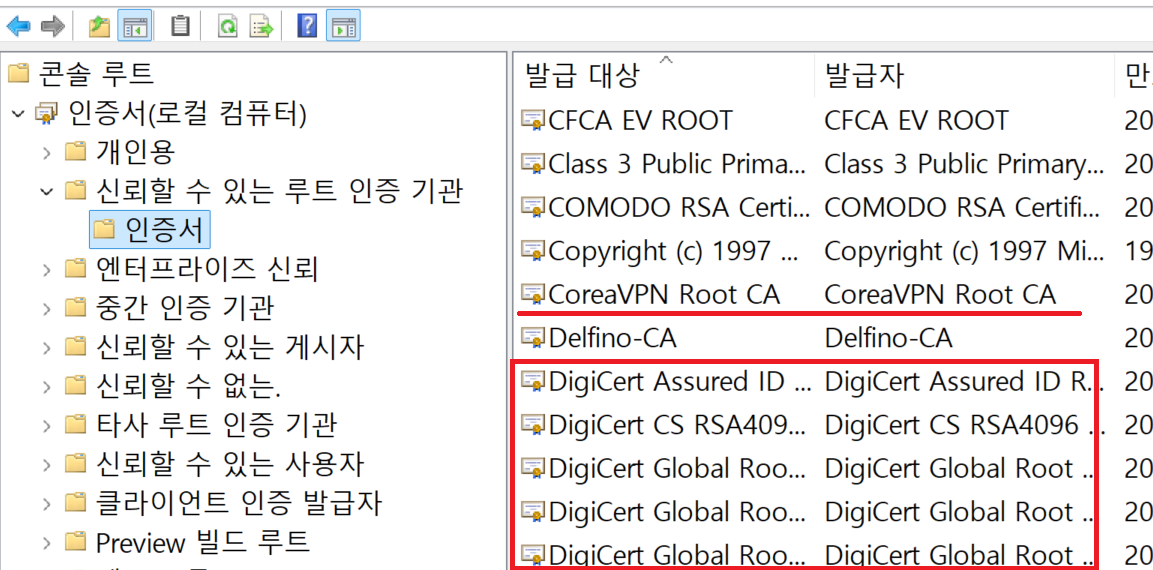Expand the 신뢰할 수 없는. chevron
The image size is (1153, 570).
click(47, 387)
